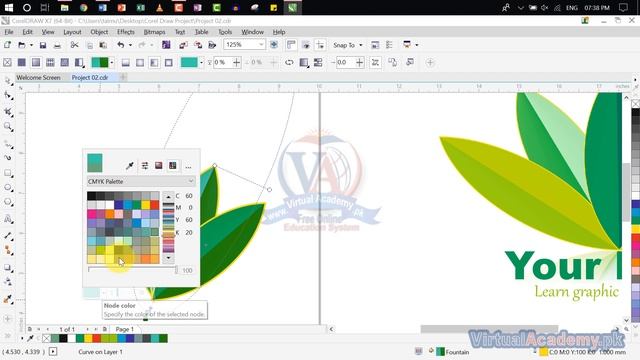Expand the fountain fill picker dropdown arrow
The width and height of the screenshot is (640, 360).
pos(112,62)
